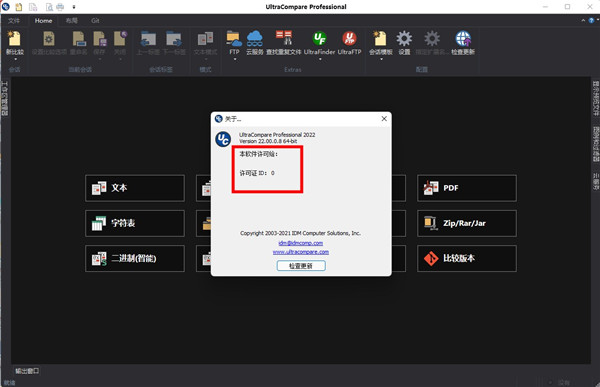Viewport: 600px width, 387px height.
Task: Click the quick access print icon
Action: click(x=60, y=7)
